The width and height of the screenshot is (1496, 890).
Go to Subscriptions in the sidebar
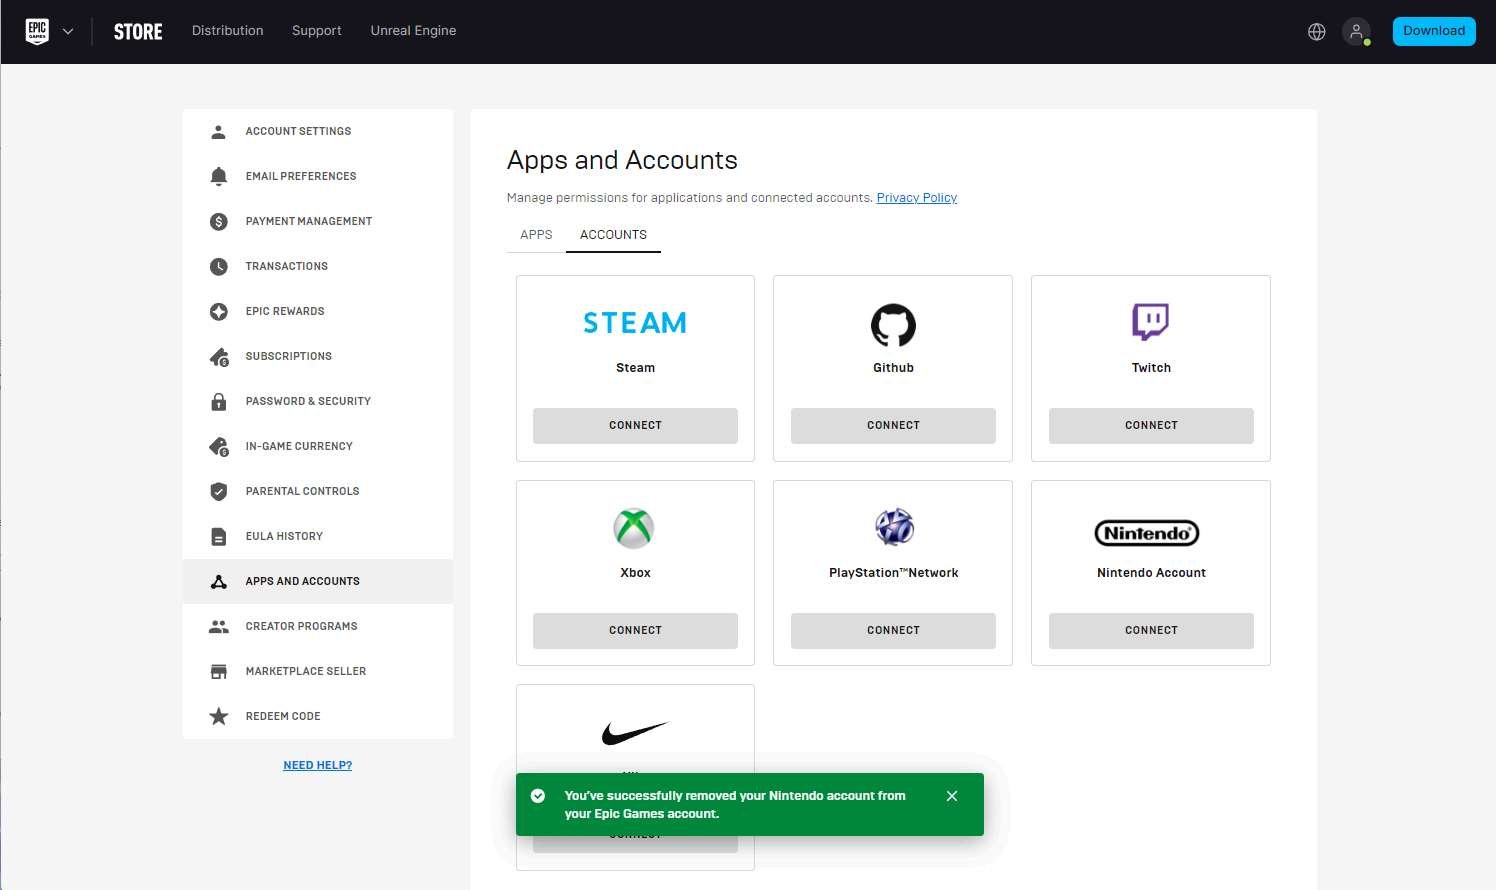coord(318,356)
